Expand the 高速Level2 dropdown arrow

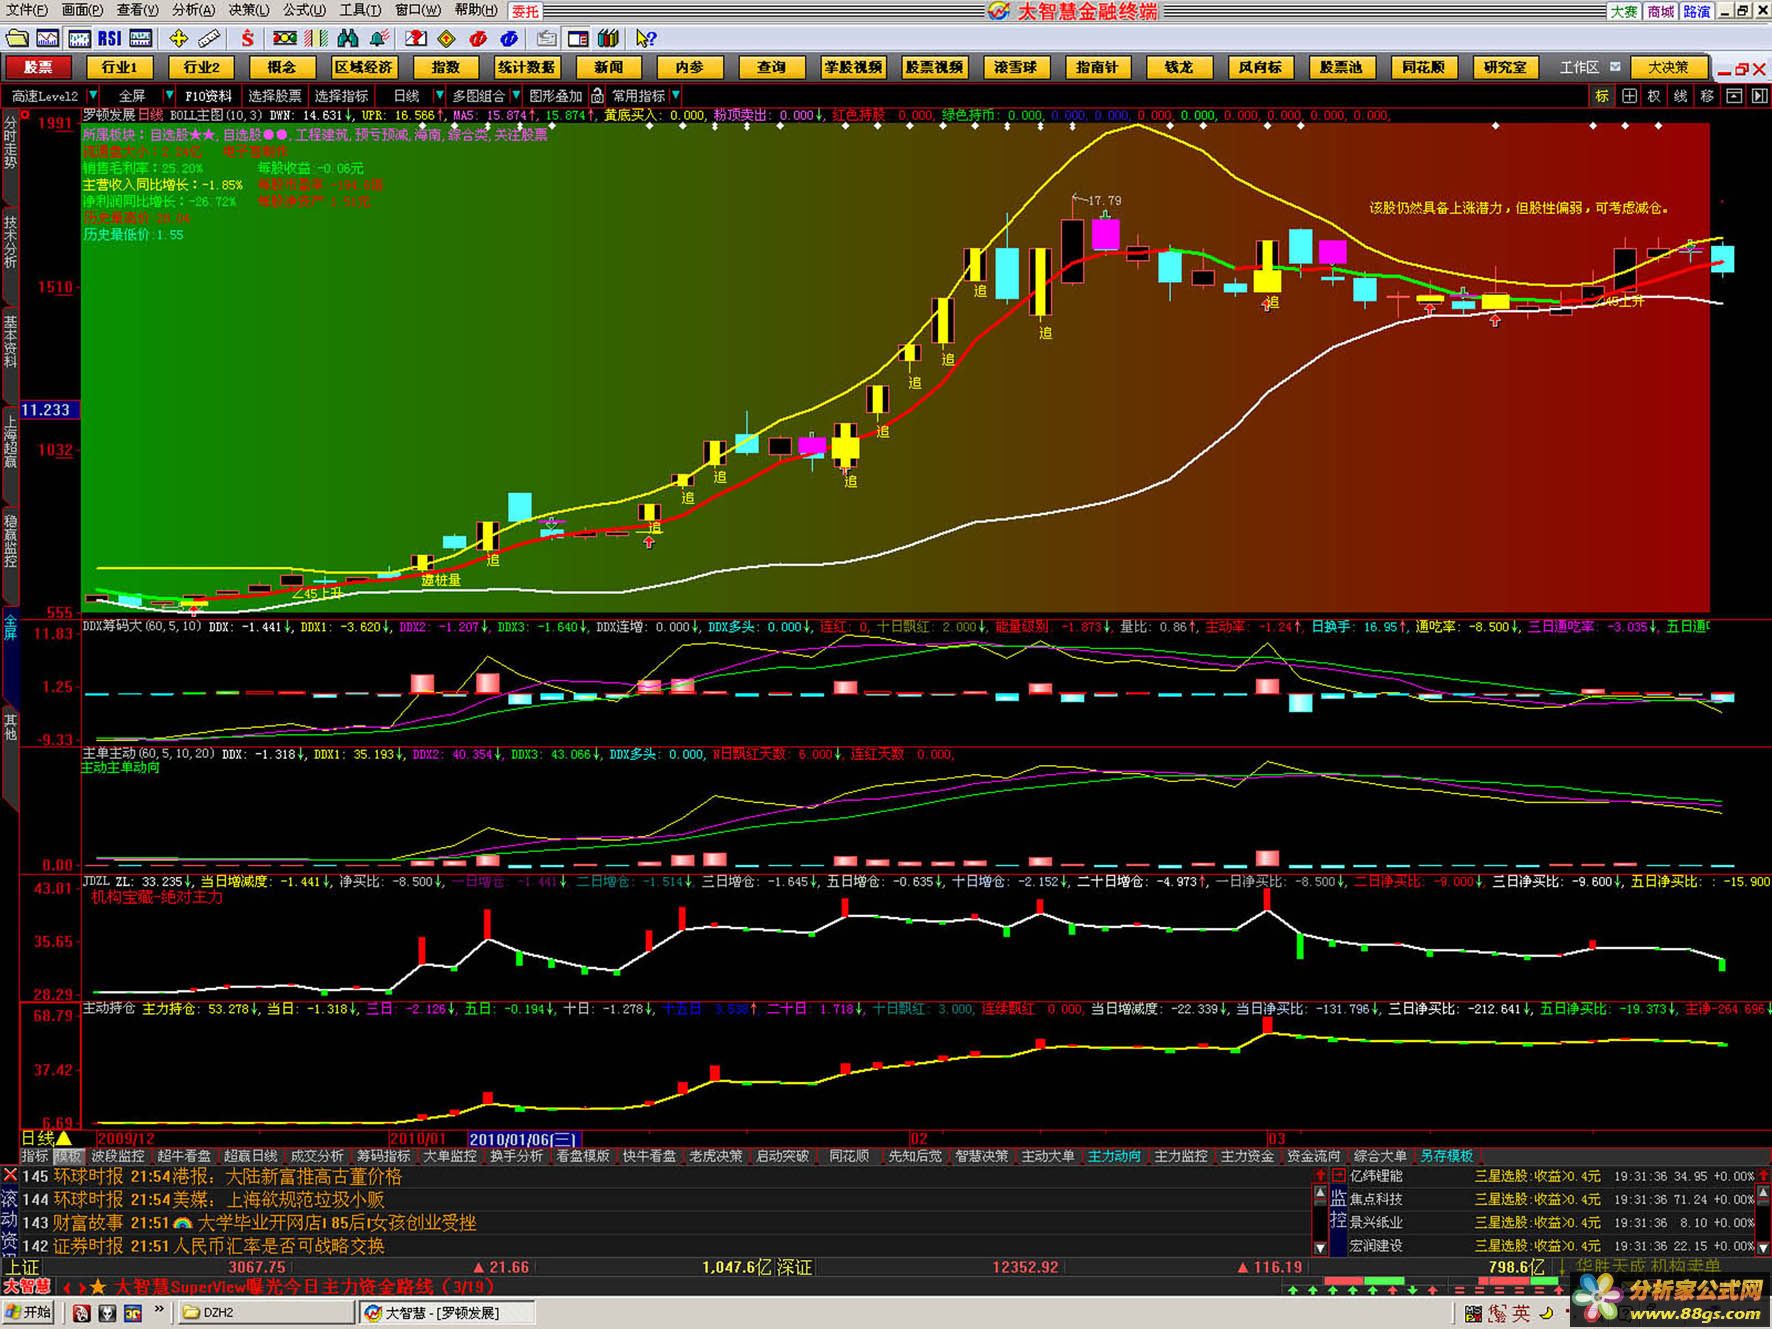tap(93, 96)
